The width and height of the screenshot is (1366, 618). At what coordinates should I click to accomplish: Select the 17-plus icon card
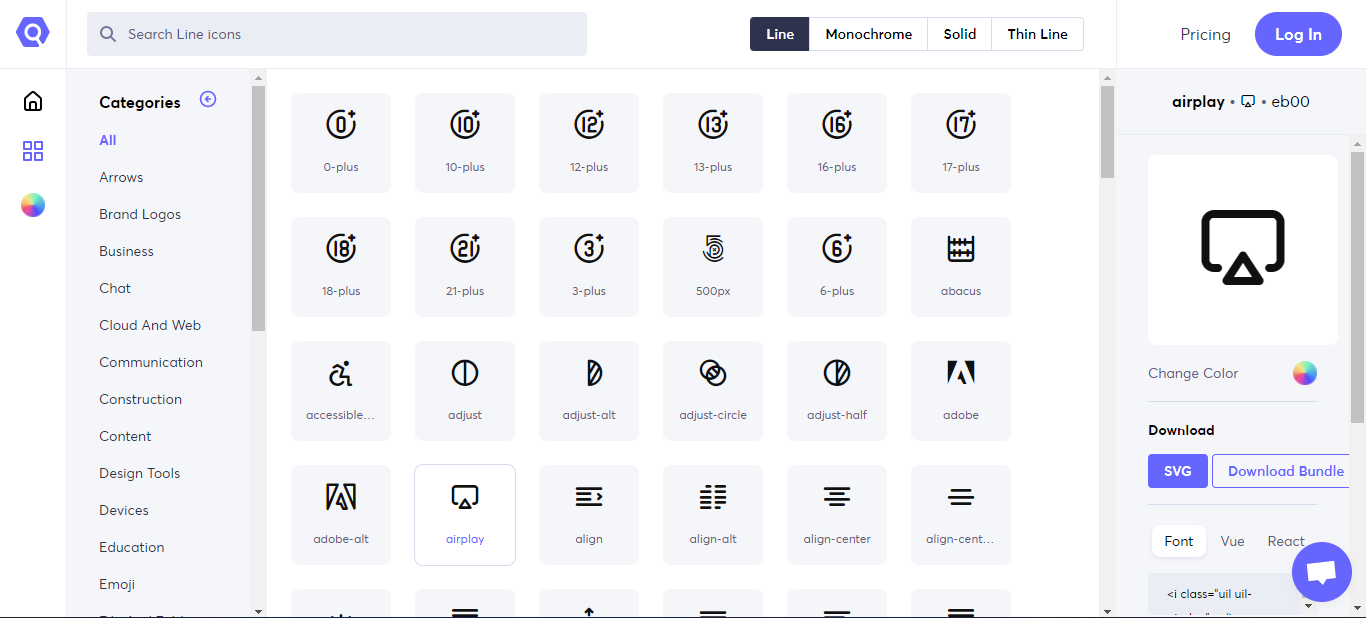click(961, 143)
